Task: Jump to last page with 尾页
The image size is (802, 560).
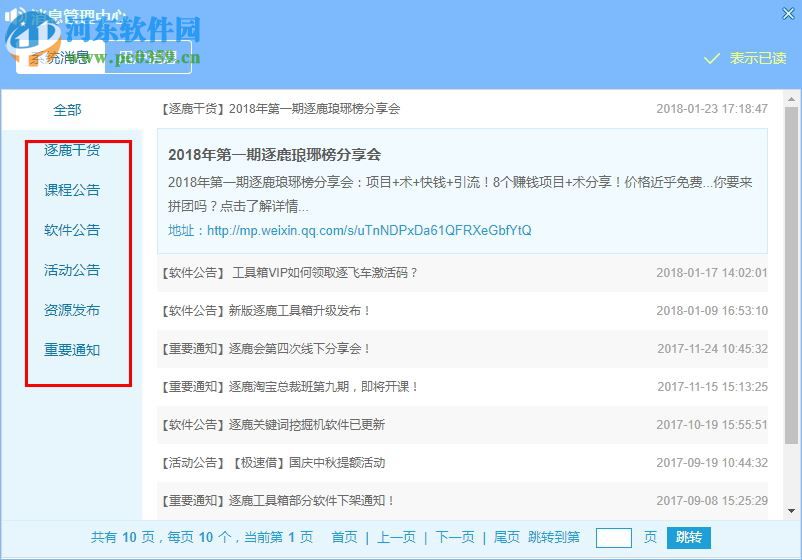Action: [x=506, y=537]
